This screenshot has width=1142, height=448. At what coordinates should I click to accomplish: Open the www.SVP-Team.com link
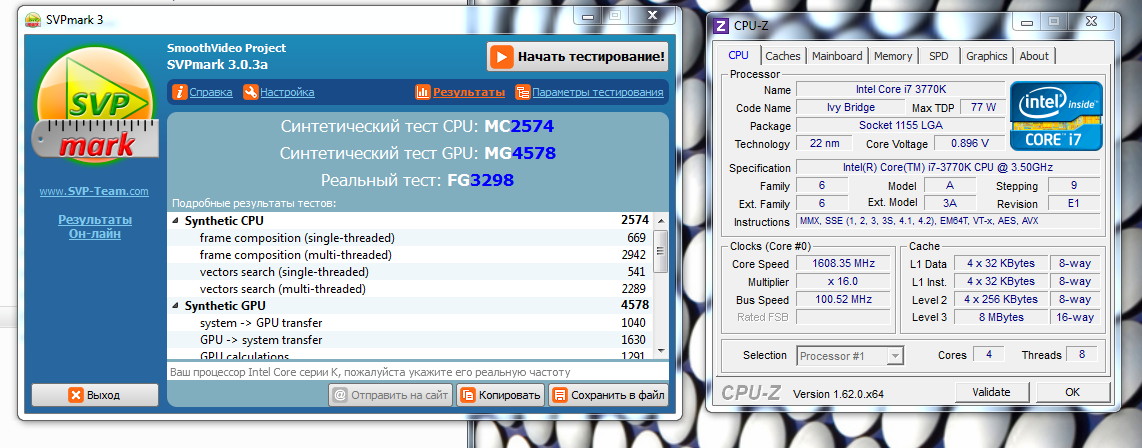[94, 191]
